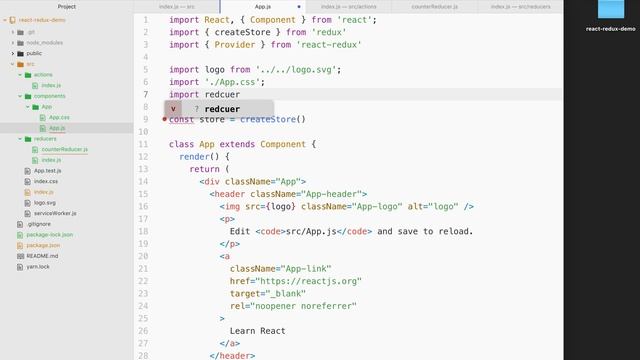Viewport: 640px width, 360px height.
Task: Click file icon of index.js under actions
Action: click(x=35, y=85)
